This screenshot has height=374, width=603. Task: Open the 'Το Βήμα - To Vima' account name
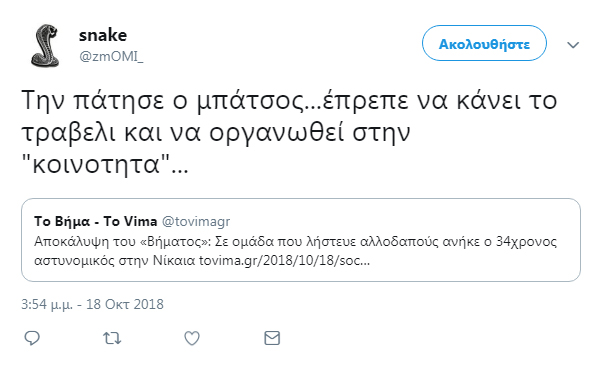click(x=95, y=221)
